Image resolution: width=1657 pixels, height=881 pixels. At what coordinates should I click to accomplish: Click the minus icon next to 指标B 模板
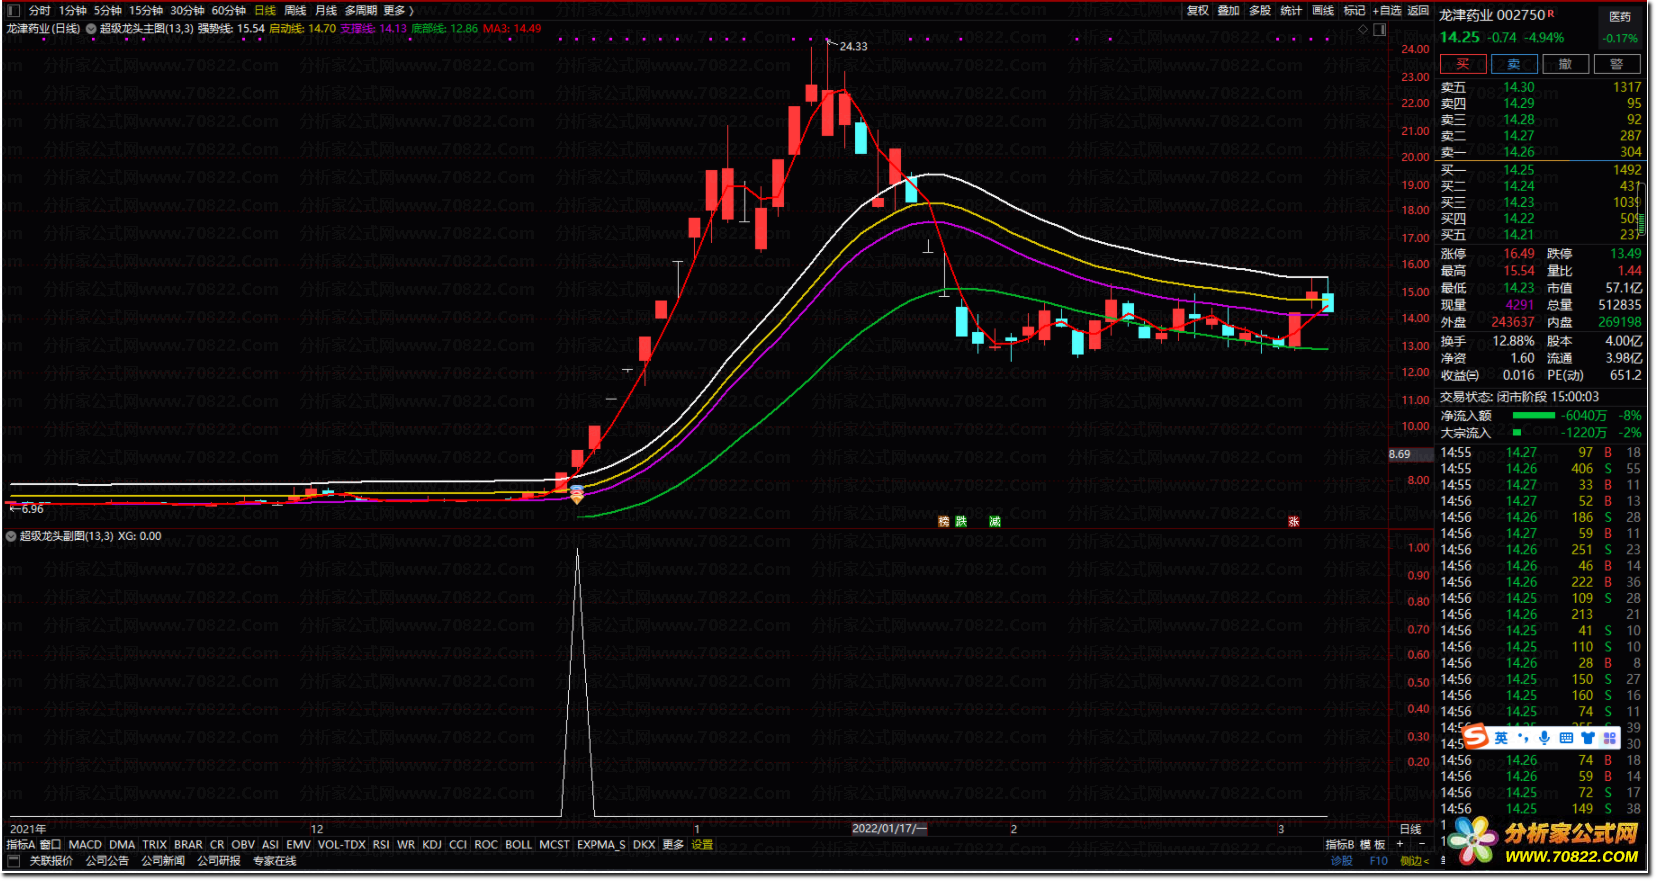1422,845
